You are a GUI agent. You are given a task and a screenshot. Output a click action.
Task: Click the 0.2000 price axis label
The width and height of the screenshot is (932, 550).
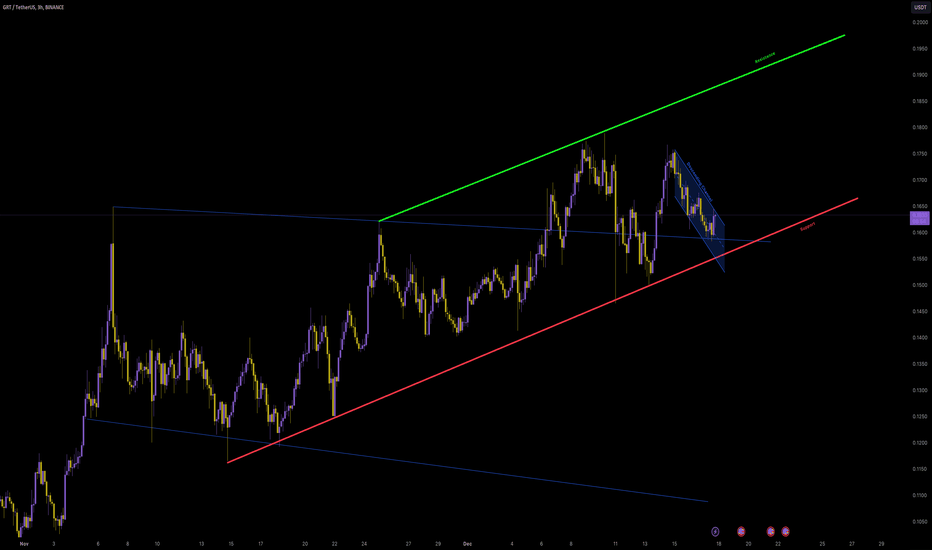tap(920, 23)
